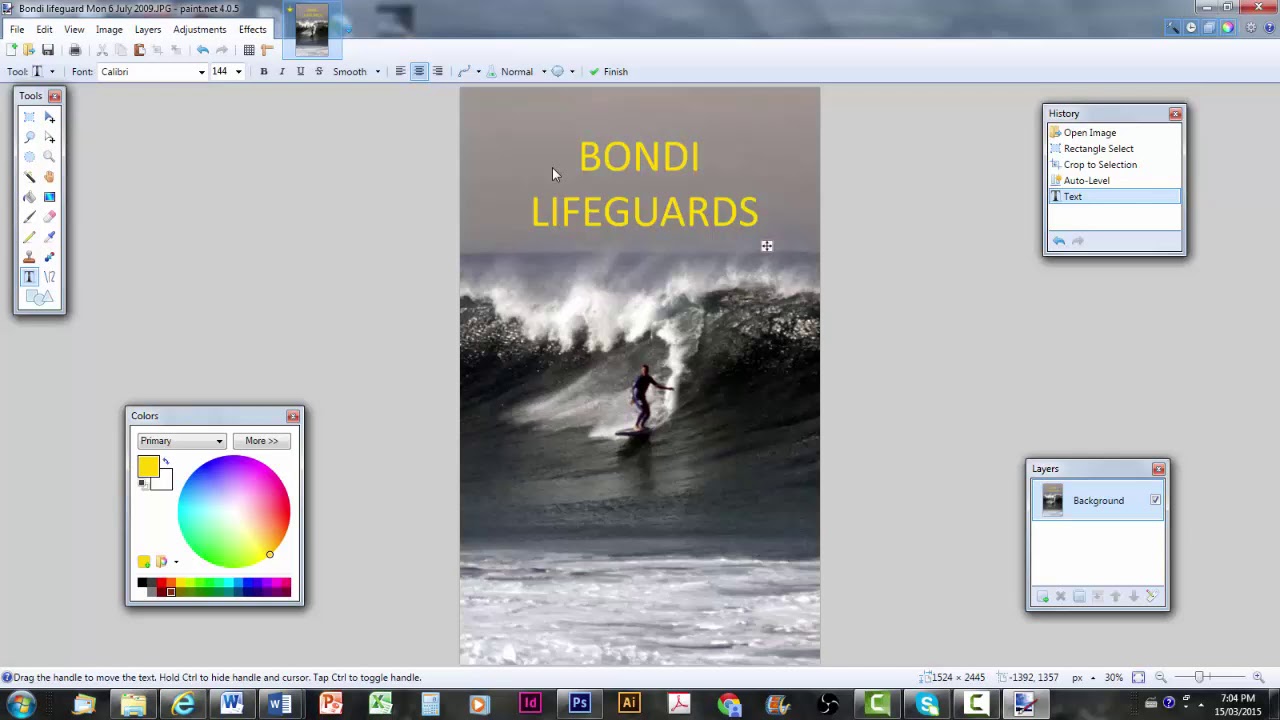Select the Move Selected Pixels tool

click(49, 117)
